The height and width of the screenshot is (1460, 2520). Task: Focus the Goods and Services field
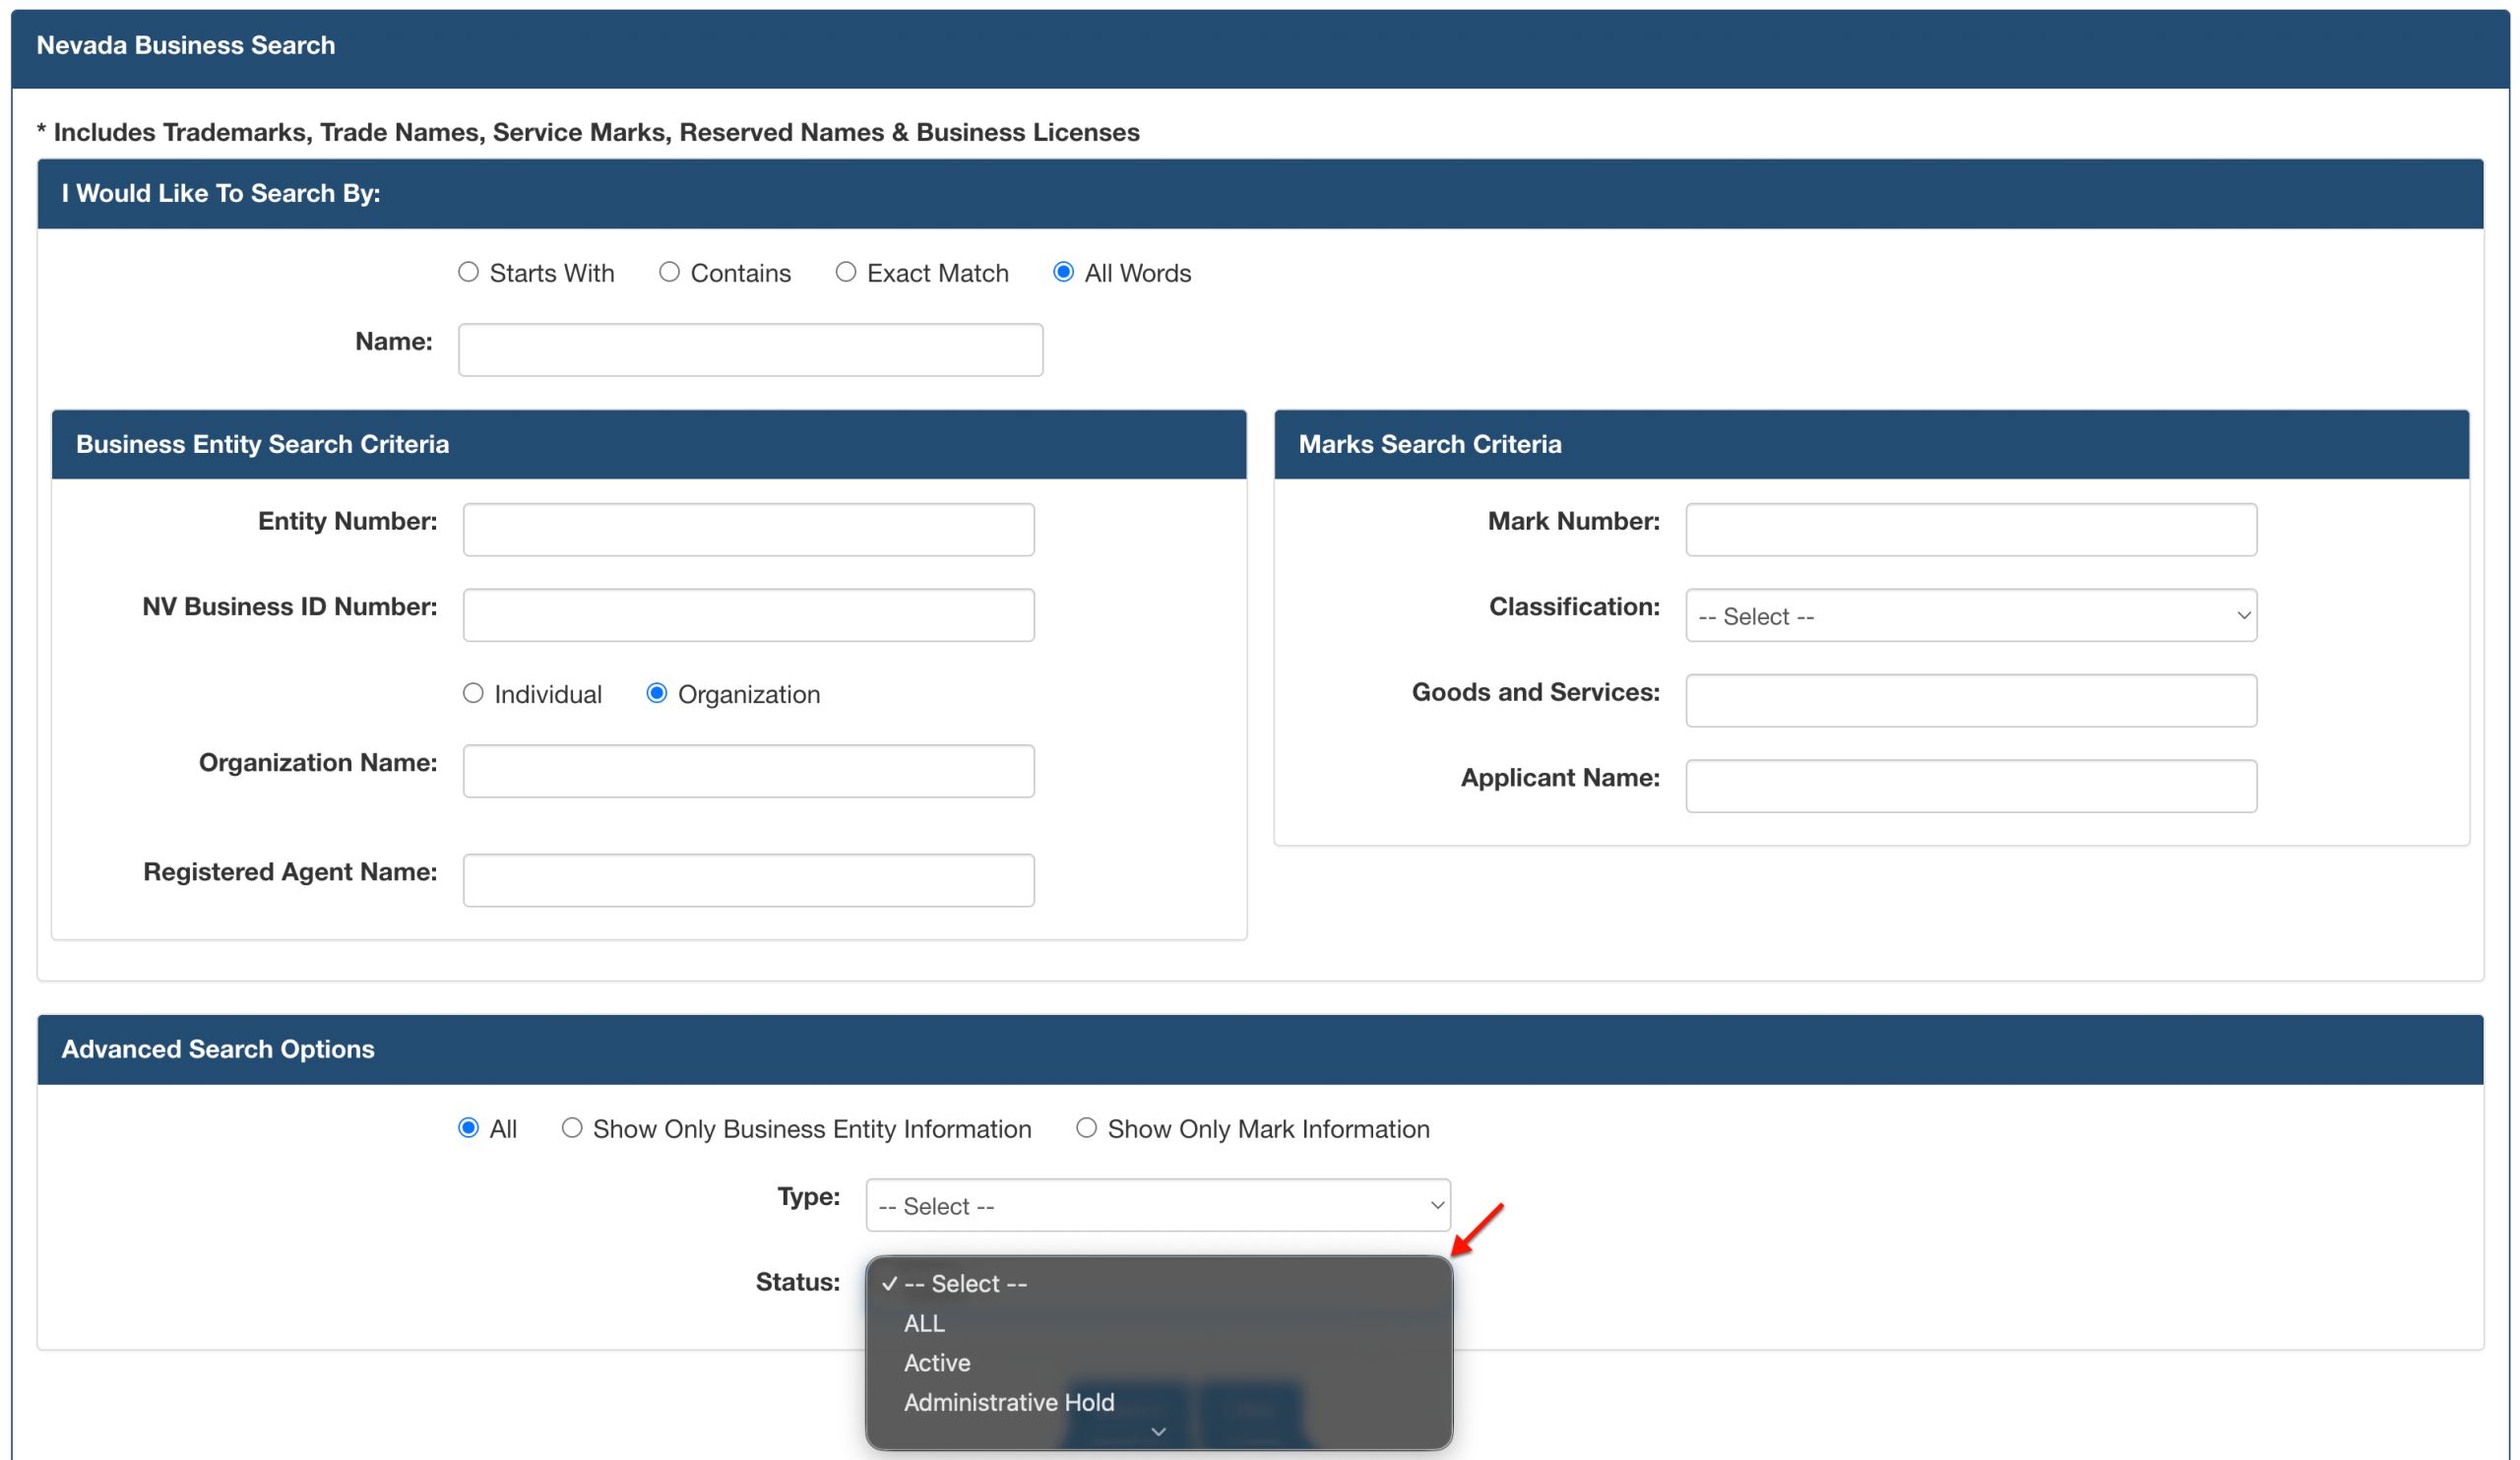[1971, 700]
